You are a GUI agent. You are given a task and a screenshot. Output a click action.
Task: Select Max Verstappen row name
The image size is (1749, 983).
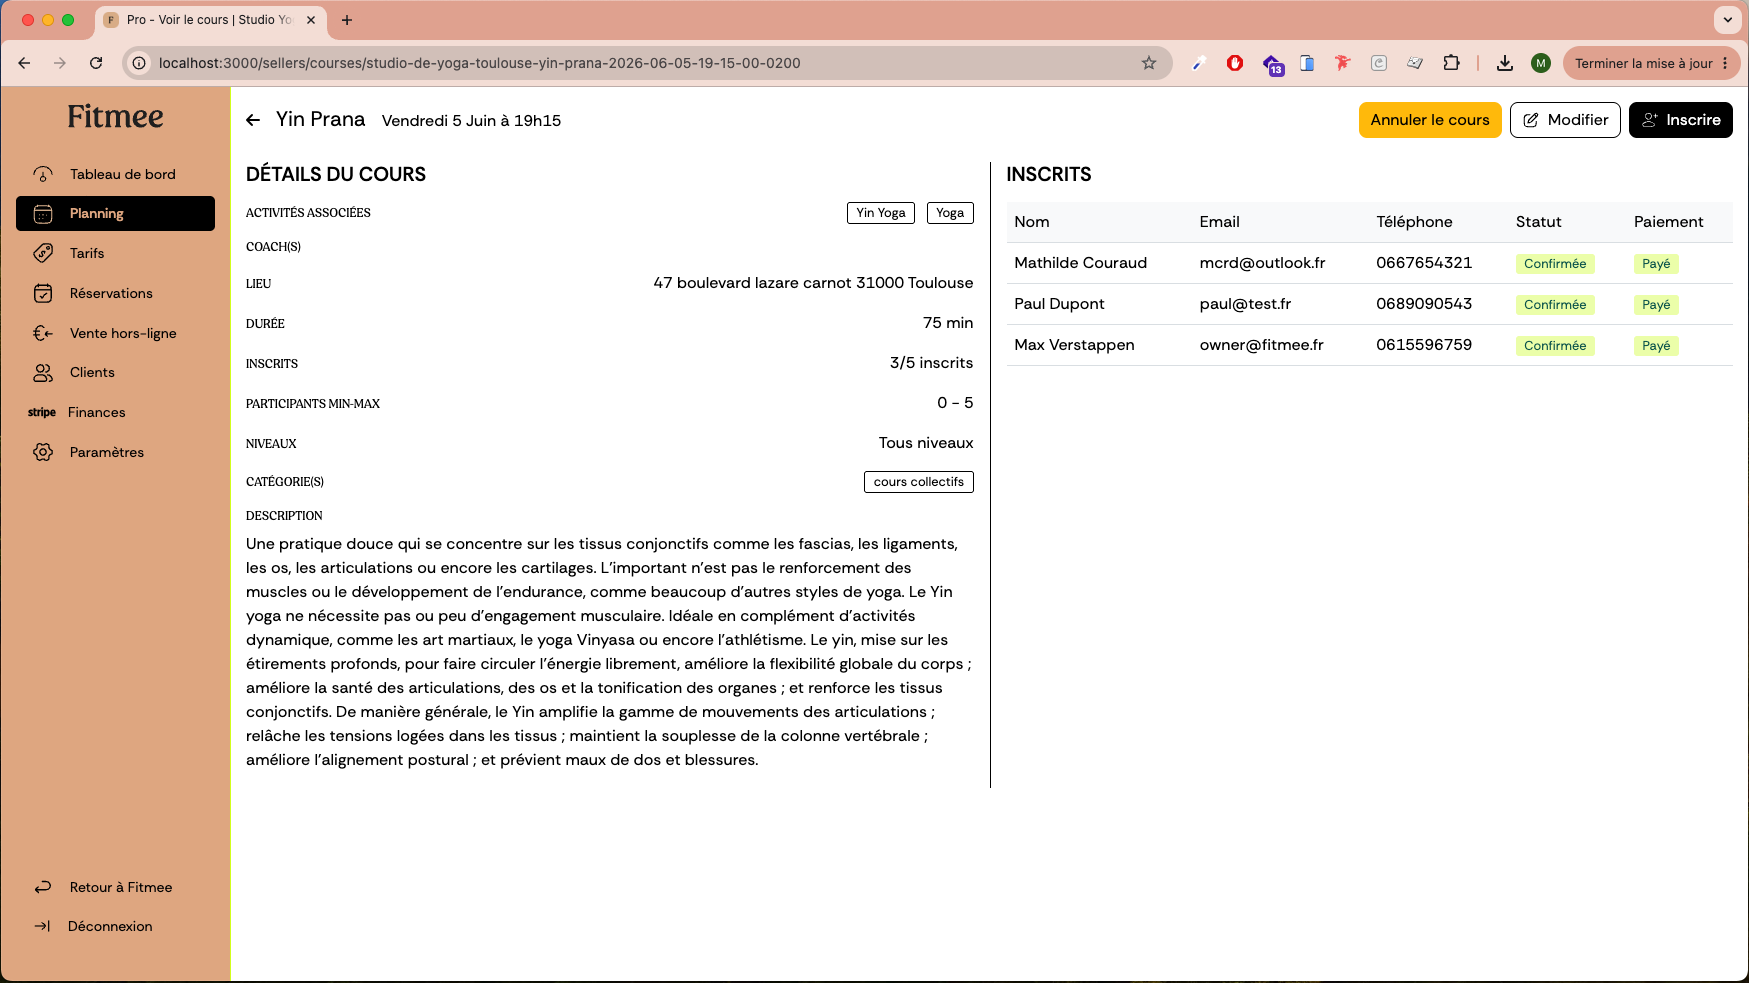pos(1074,345)
